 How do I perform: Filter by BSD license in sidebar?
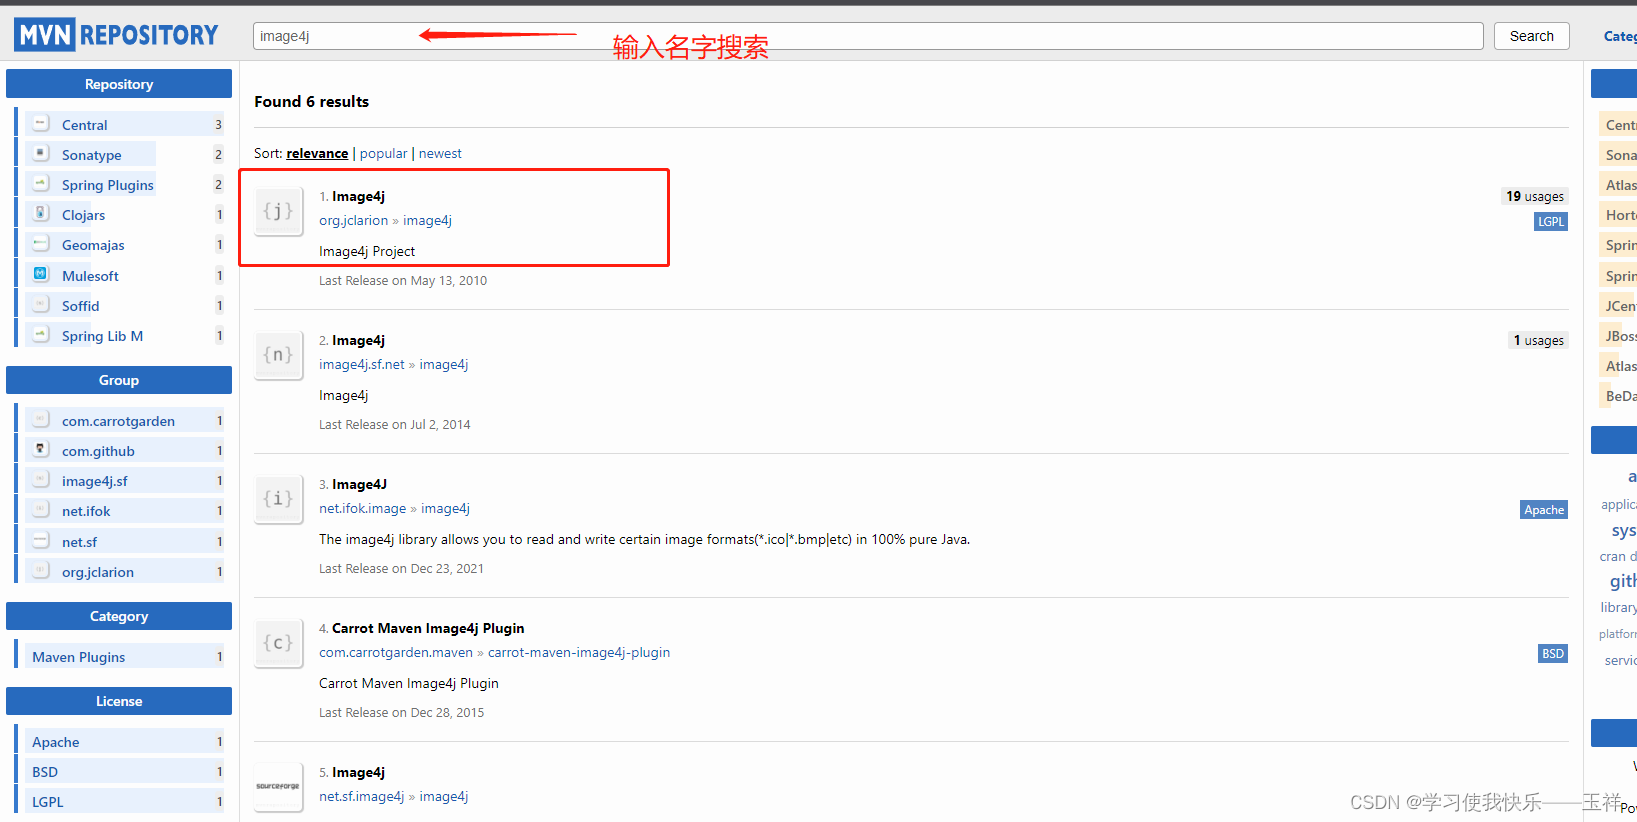click(45, 772)
